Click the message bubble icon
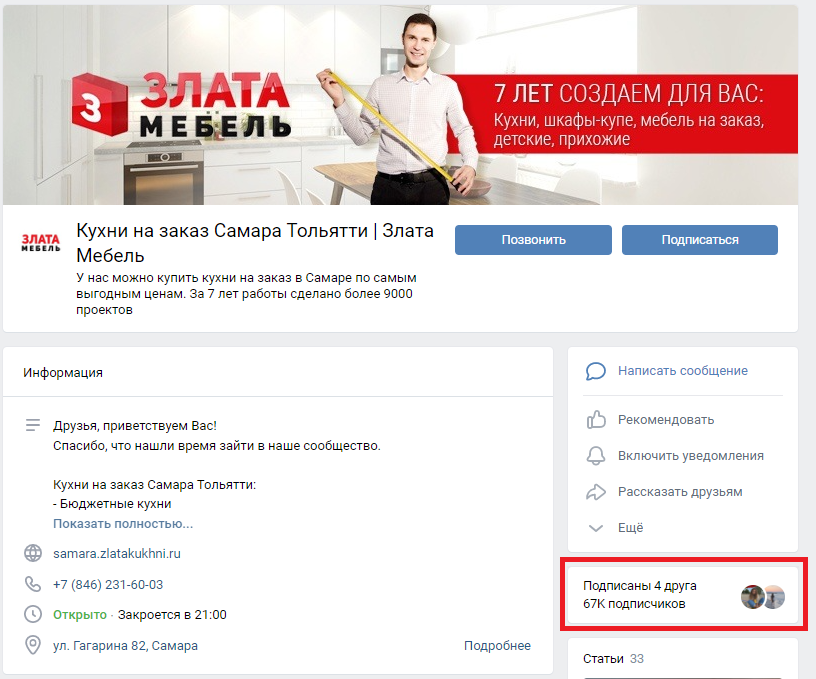The height and width of the screenshot is (679, 816). [x=596, y=371]
